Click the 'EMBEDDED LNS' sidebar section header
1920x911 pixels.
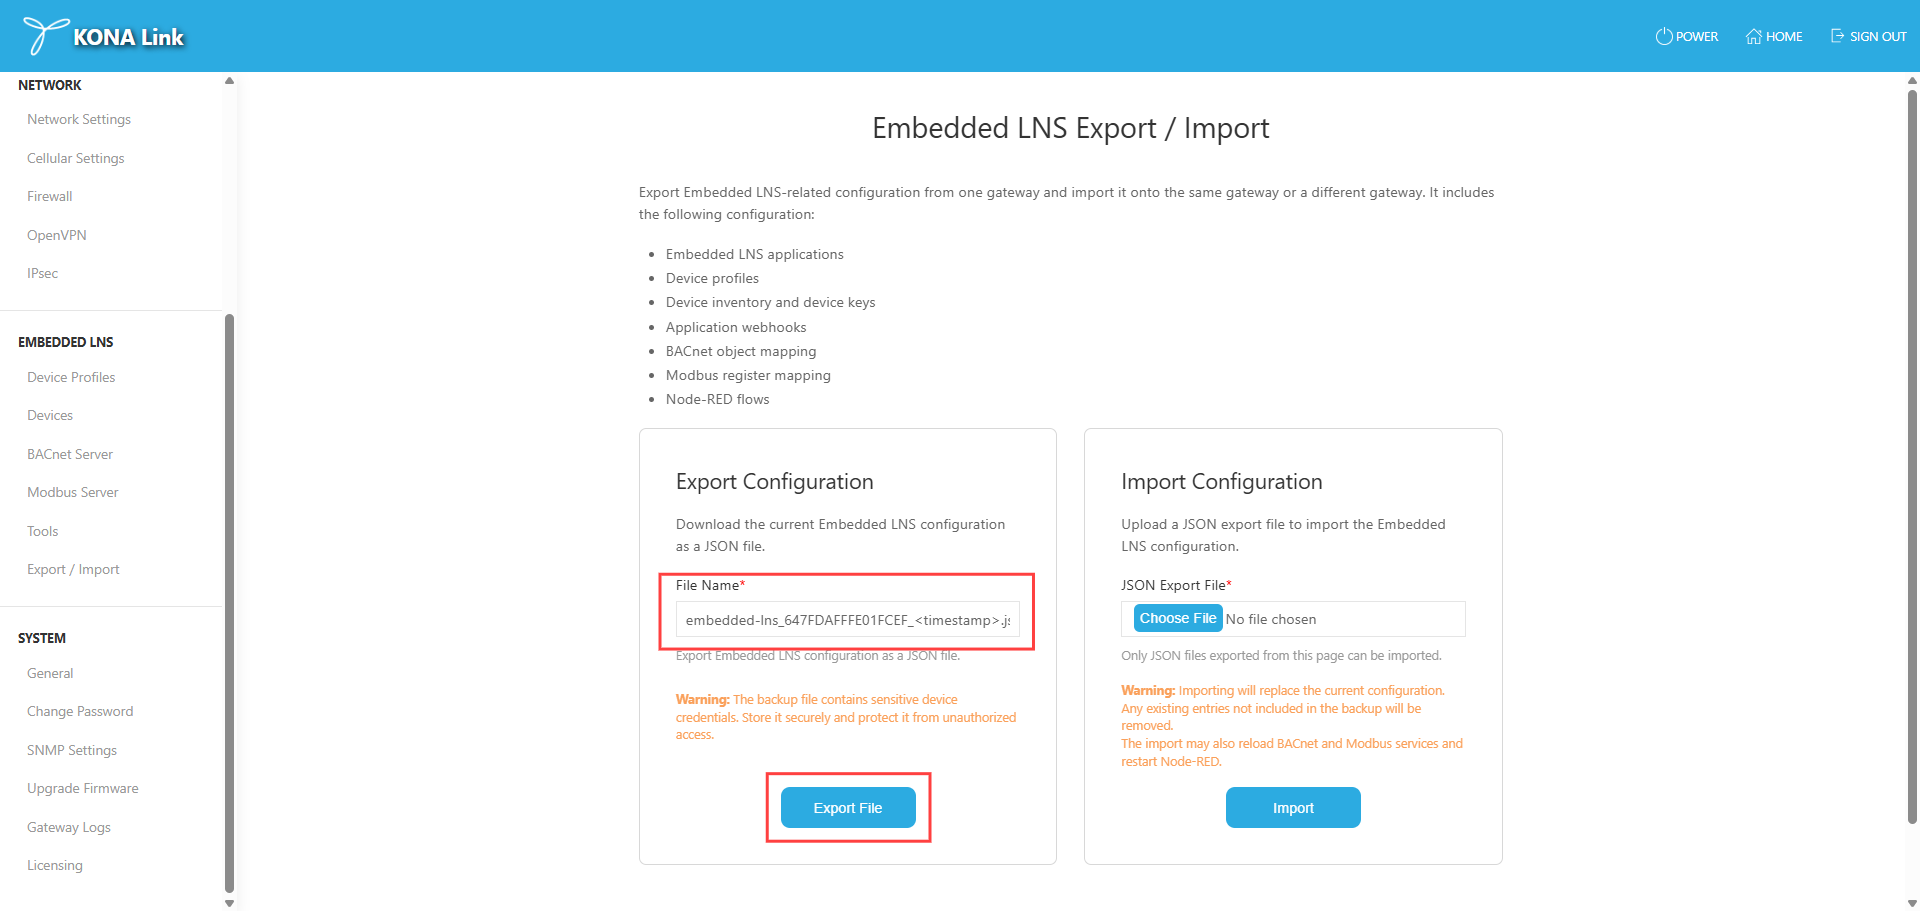[66, 342]
